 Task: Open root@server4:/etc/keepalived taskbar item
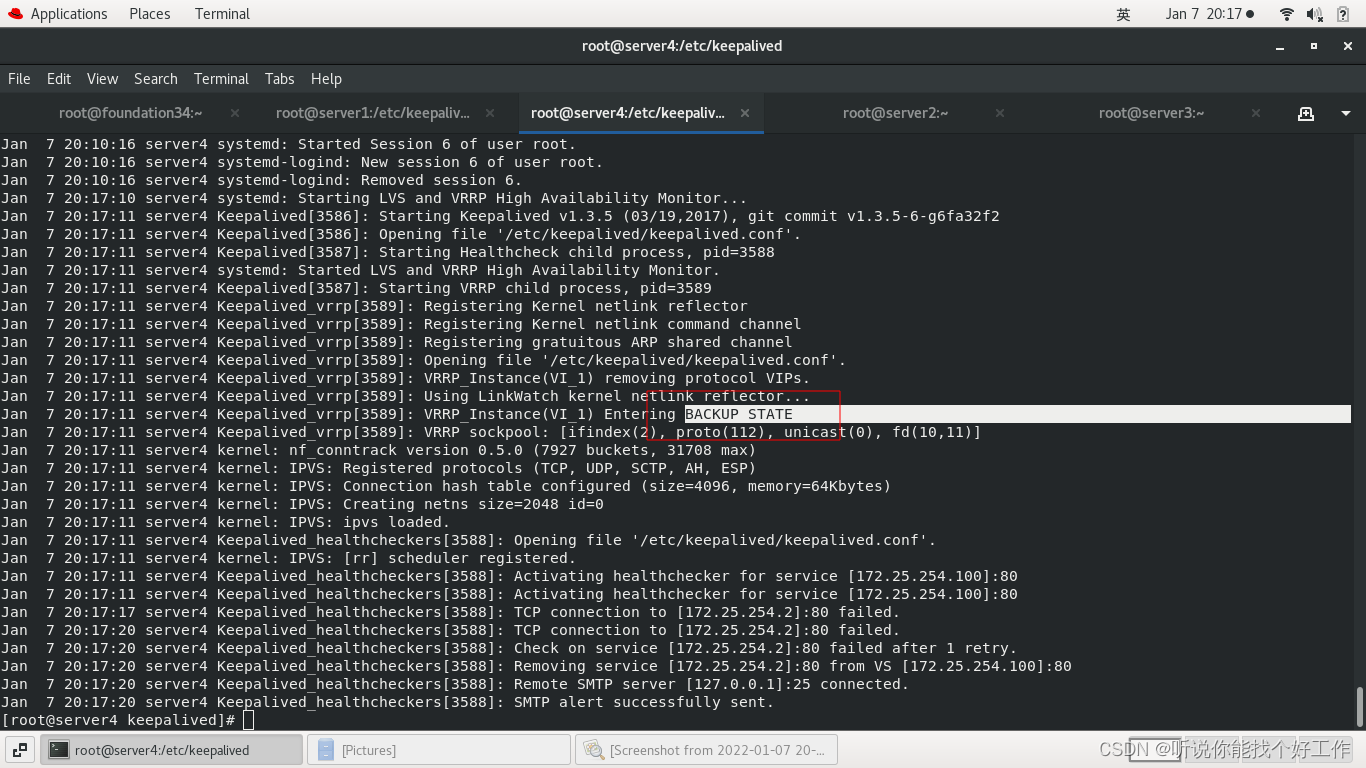point(171,750)
